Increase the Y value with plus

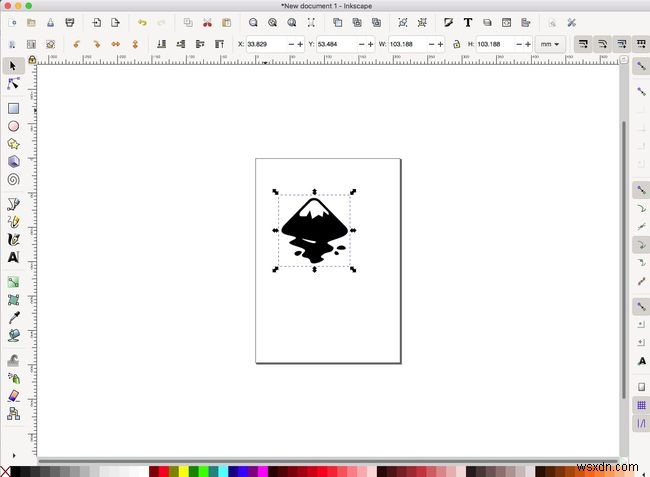coord(371,44)
